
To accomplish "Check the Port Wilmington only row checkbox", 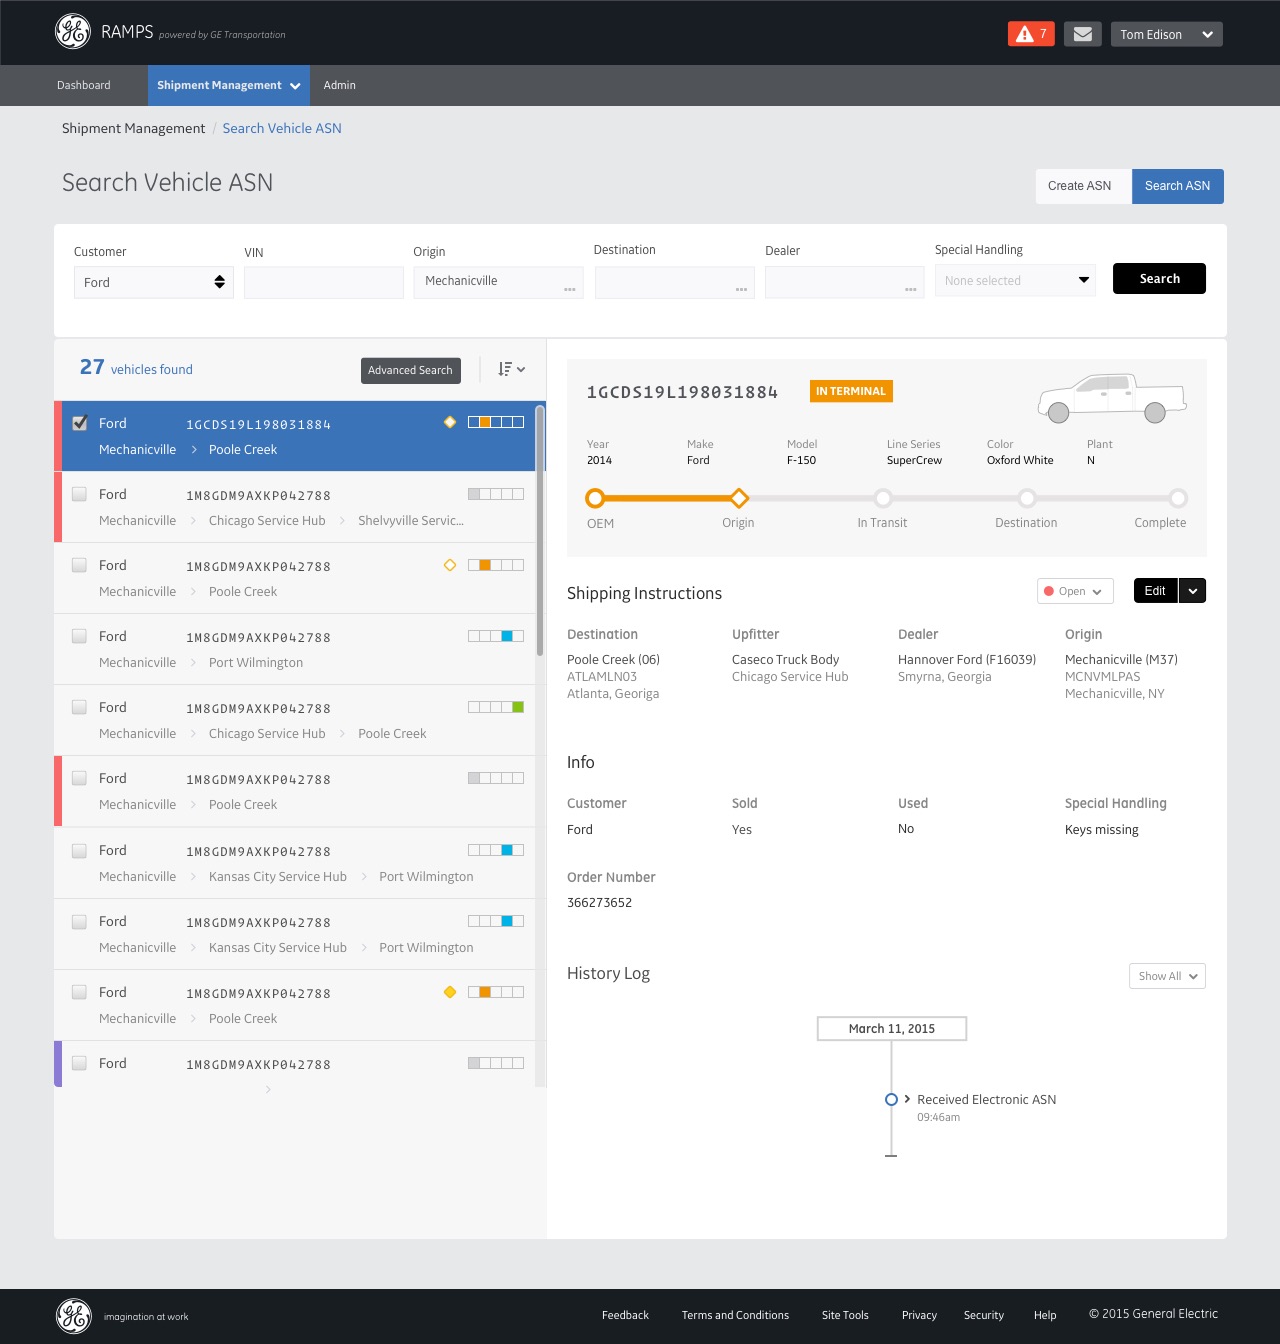I will 79,636.
